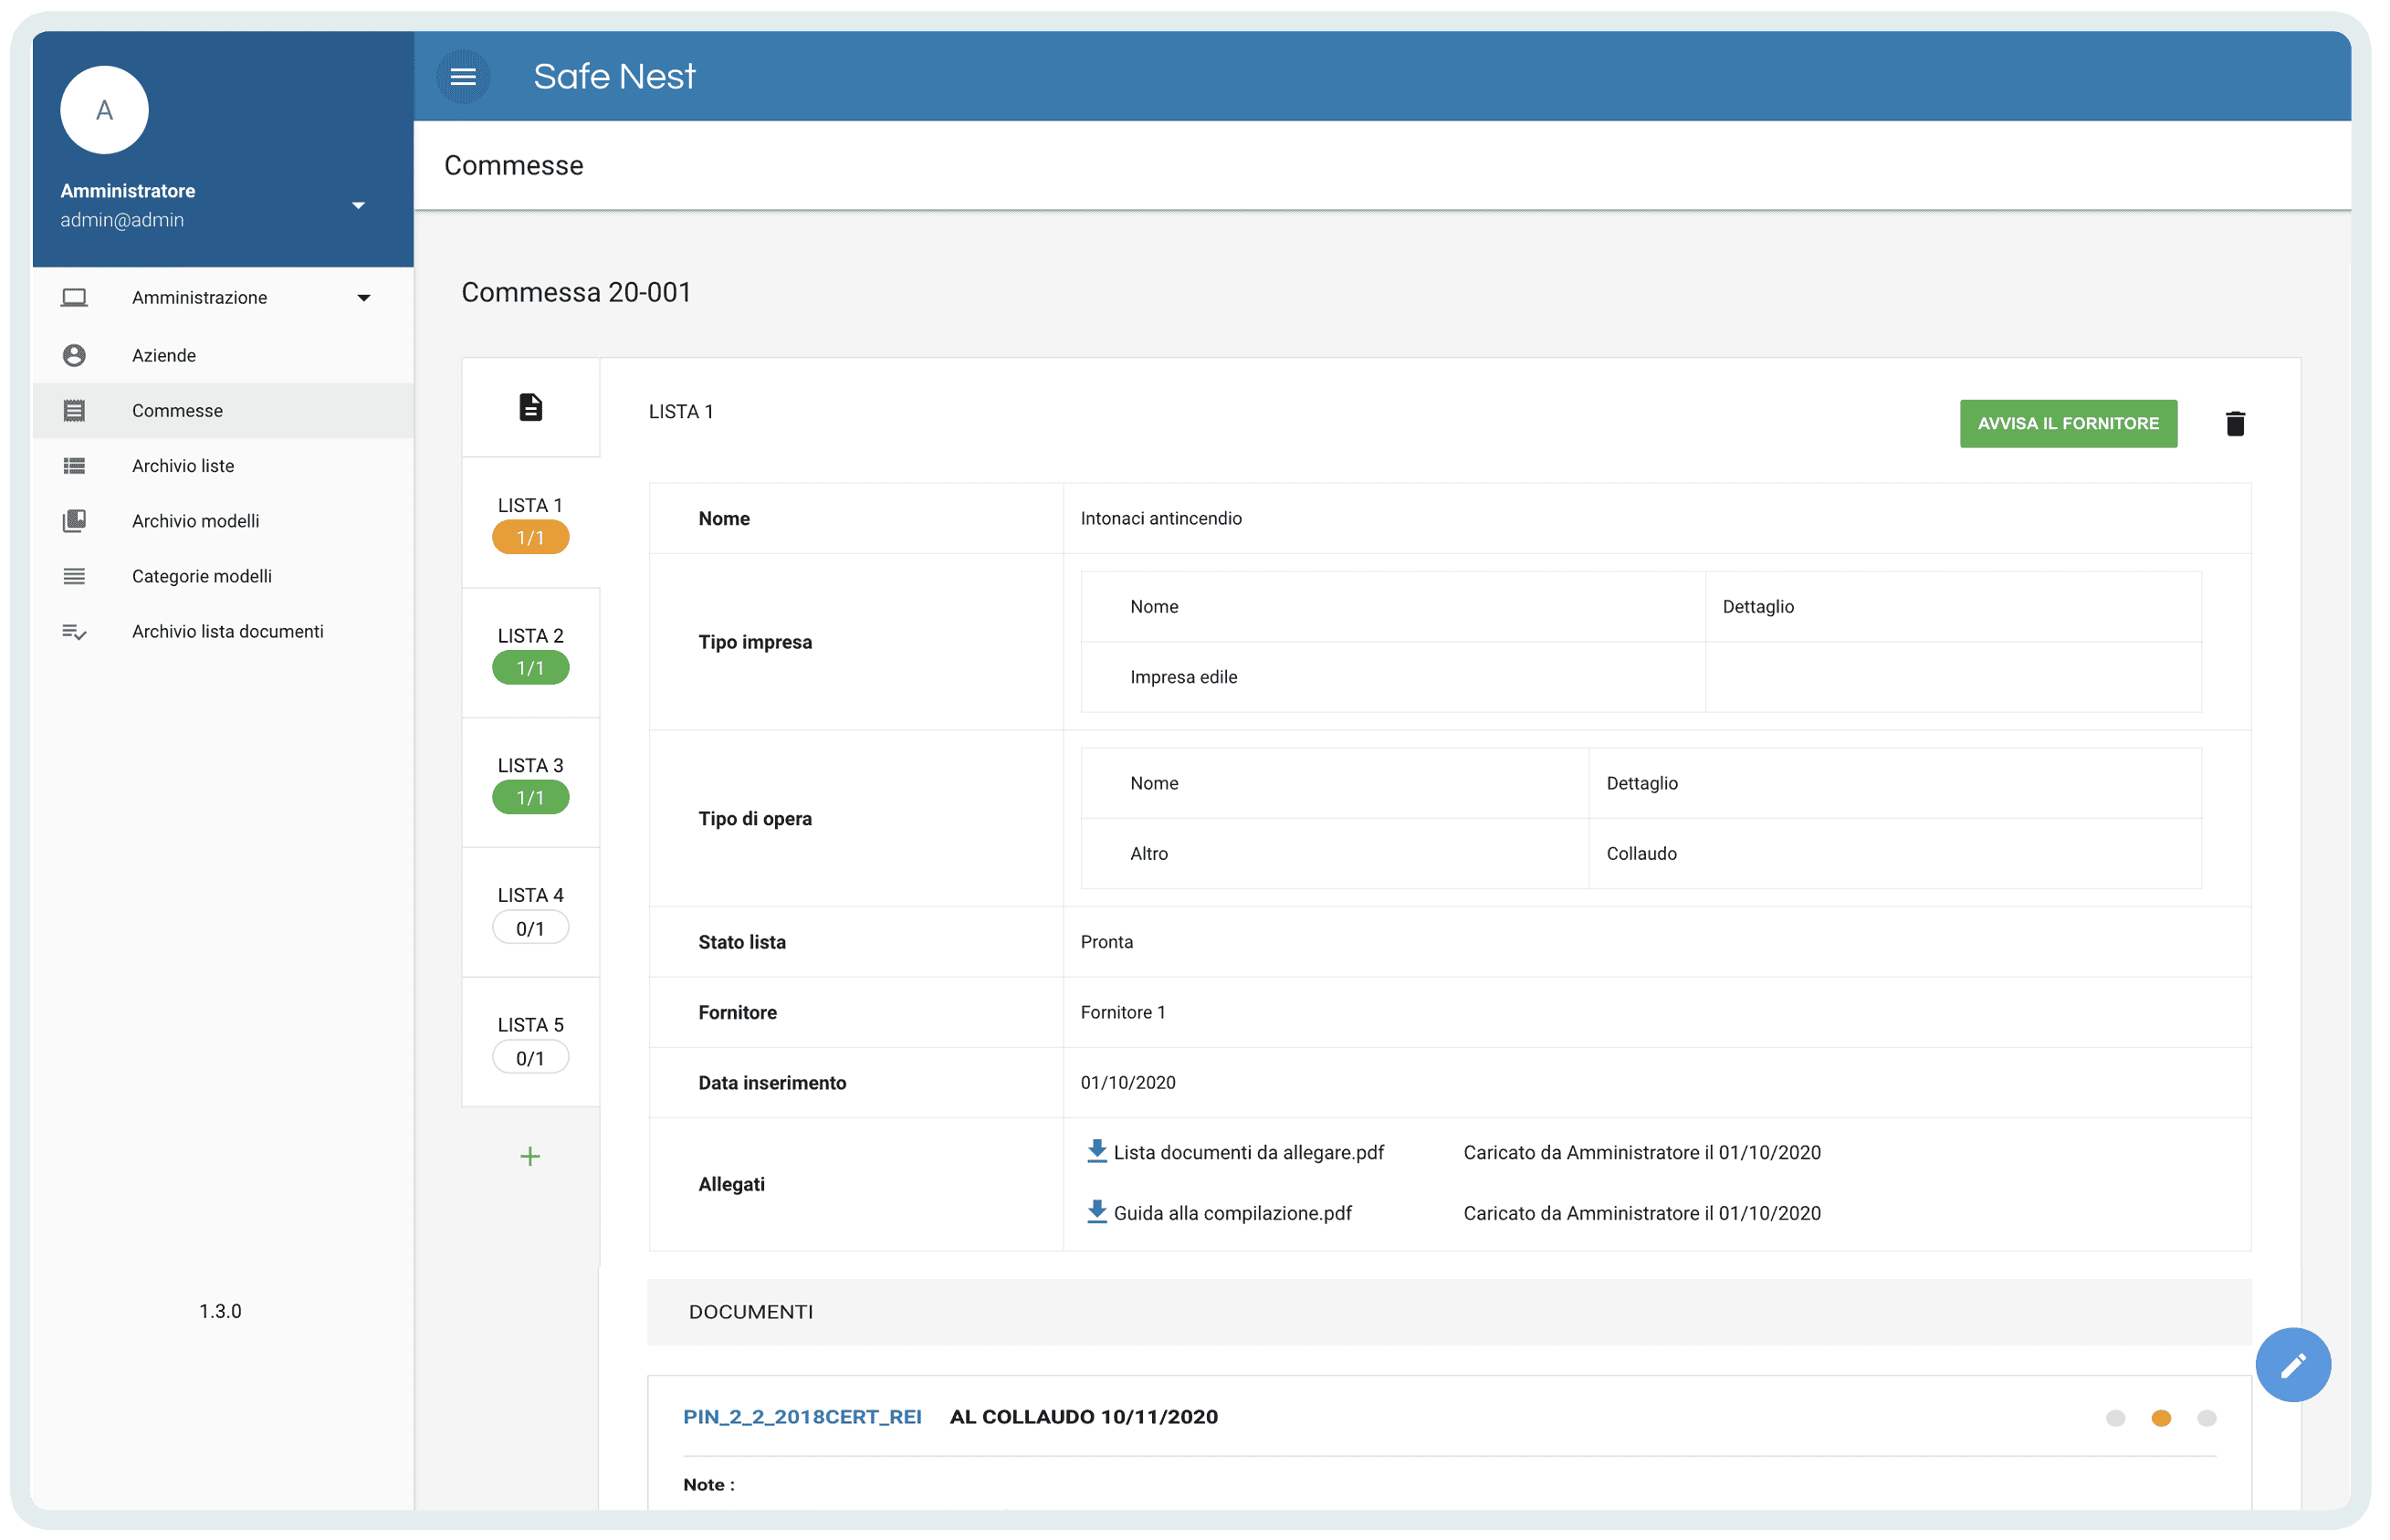This screenshot has width=2390, height=1540.
Task: Click the 'Intonaci antincendio' name value
Action: (1162, 519)
